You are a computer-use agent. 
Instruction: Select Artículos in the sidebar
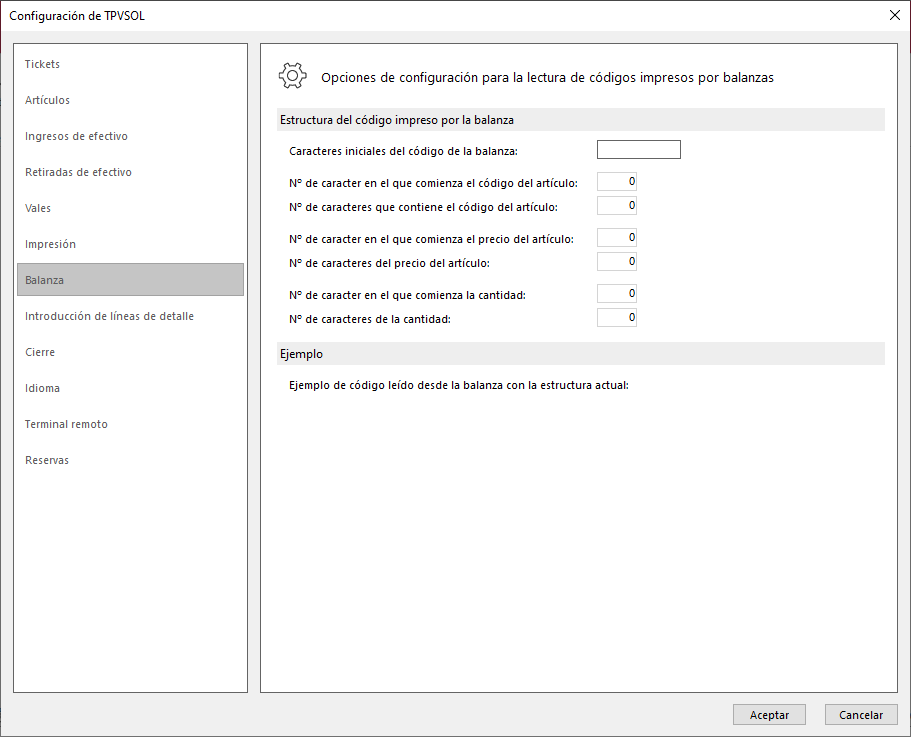click(x=130, y=100)
